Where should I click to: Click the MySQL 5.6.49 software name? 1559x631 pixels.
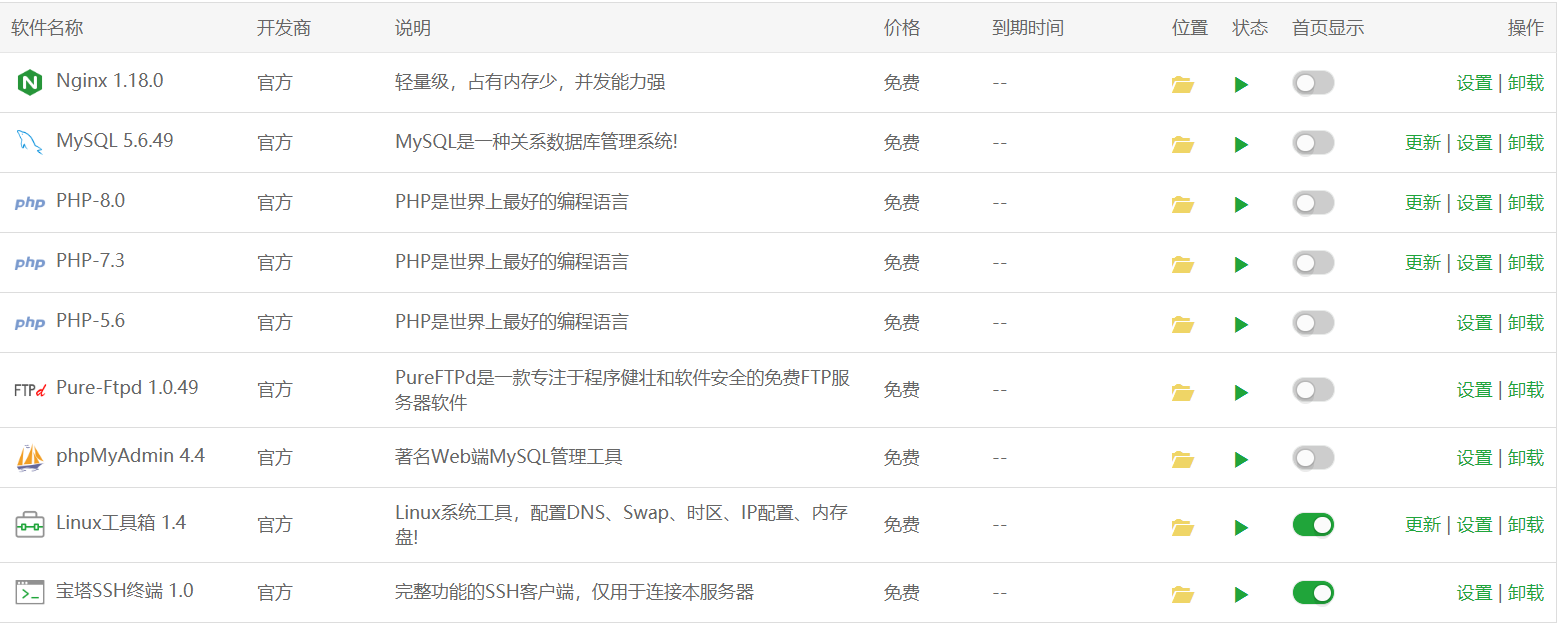click(x=115, y=141)
